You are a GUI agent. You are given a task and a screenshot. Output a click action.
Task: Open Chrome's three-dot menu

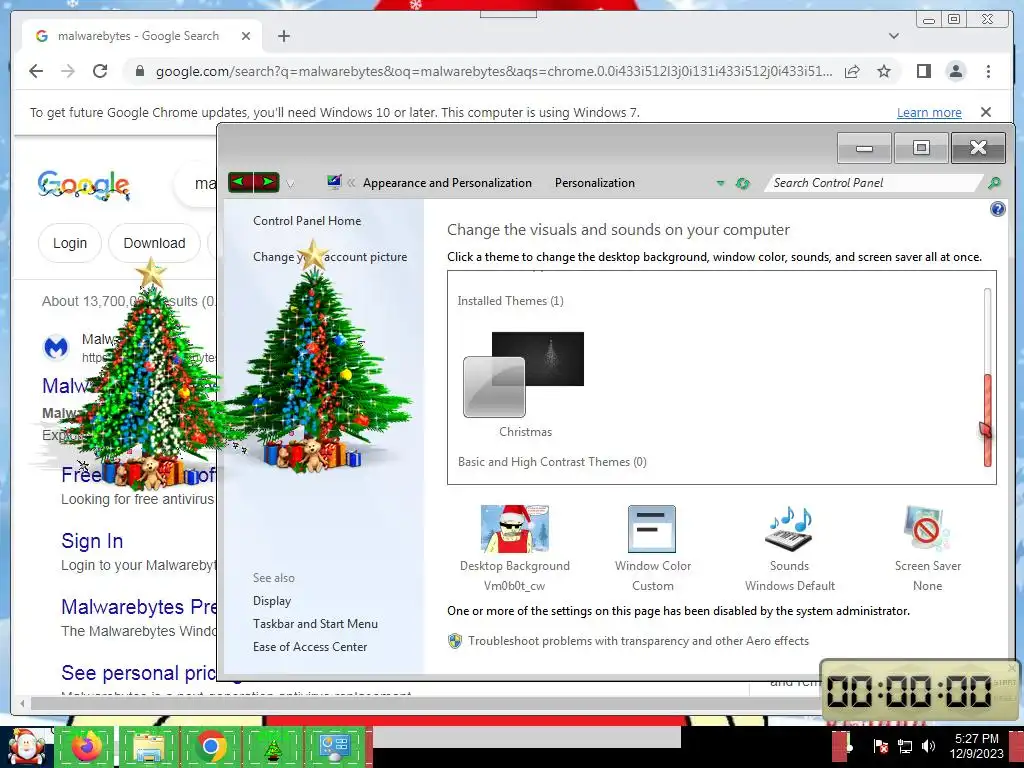988,71
